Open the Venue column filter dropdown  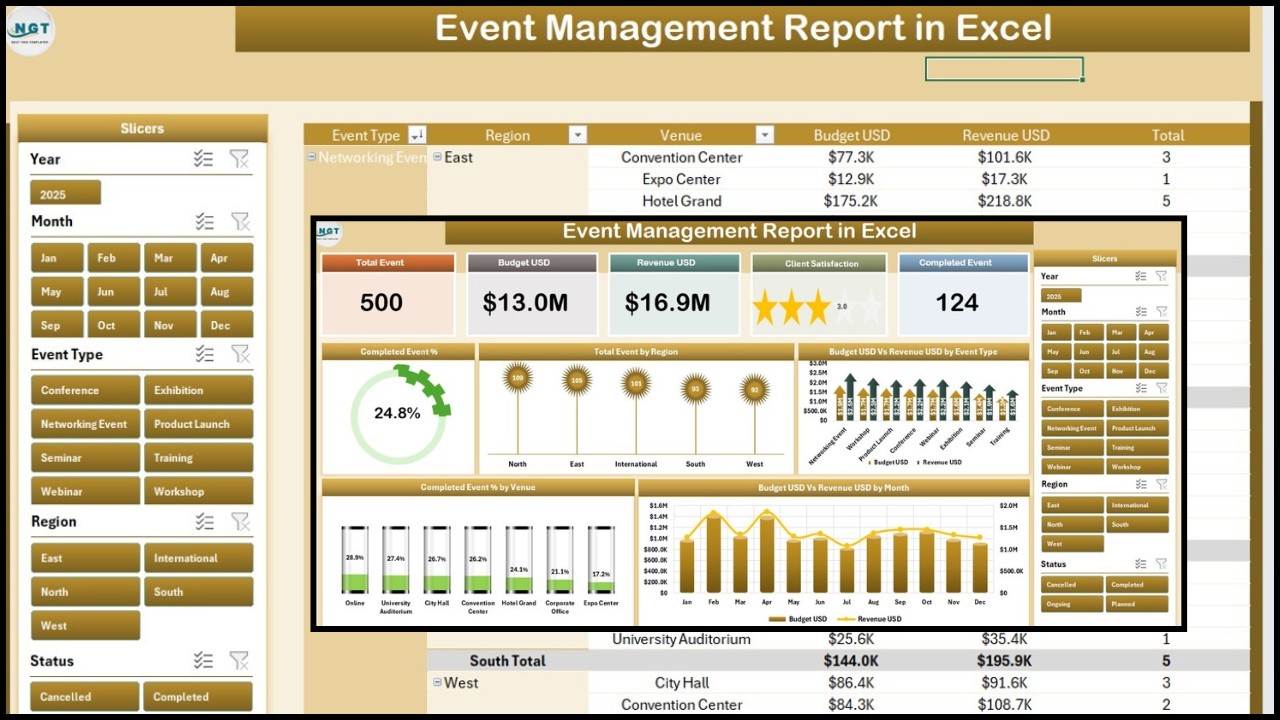pos(765,135)
